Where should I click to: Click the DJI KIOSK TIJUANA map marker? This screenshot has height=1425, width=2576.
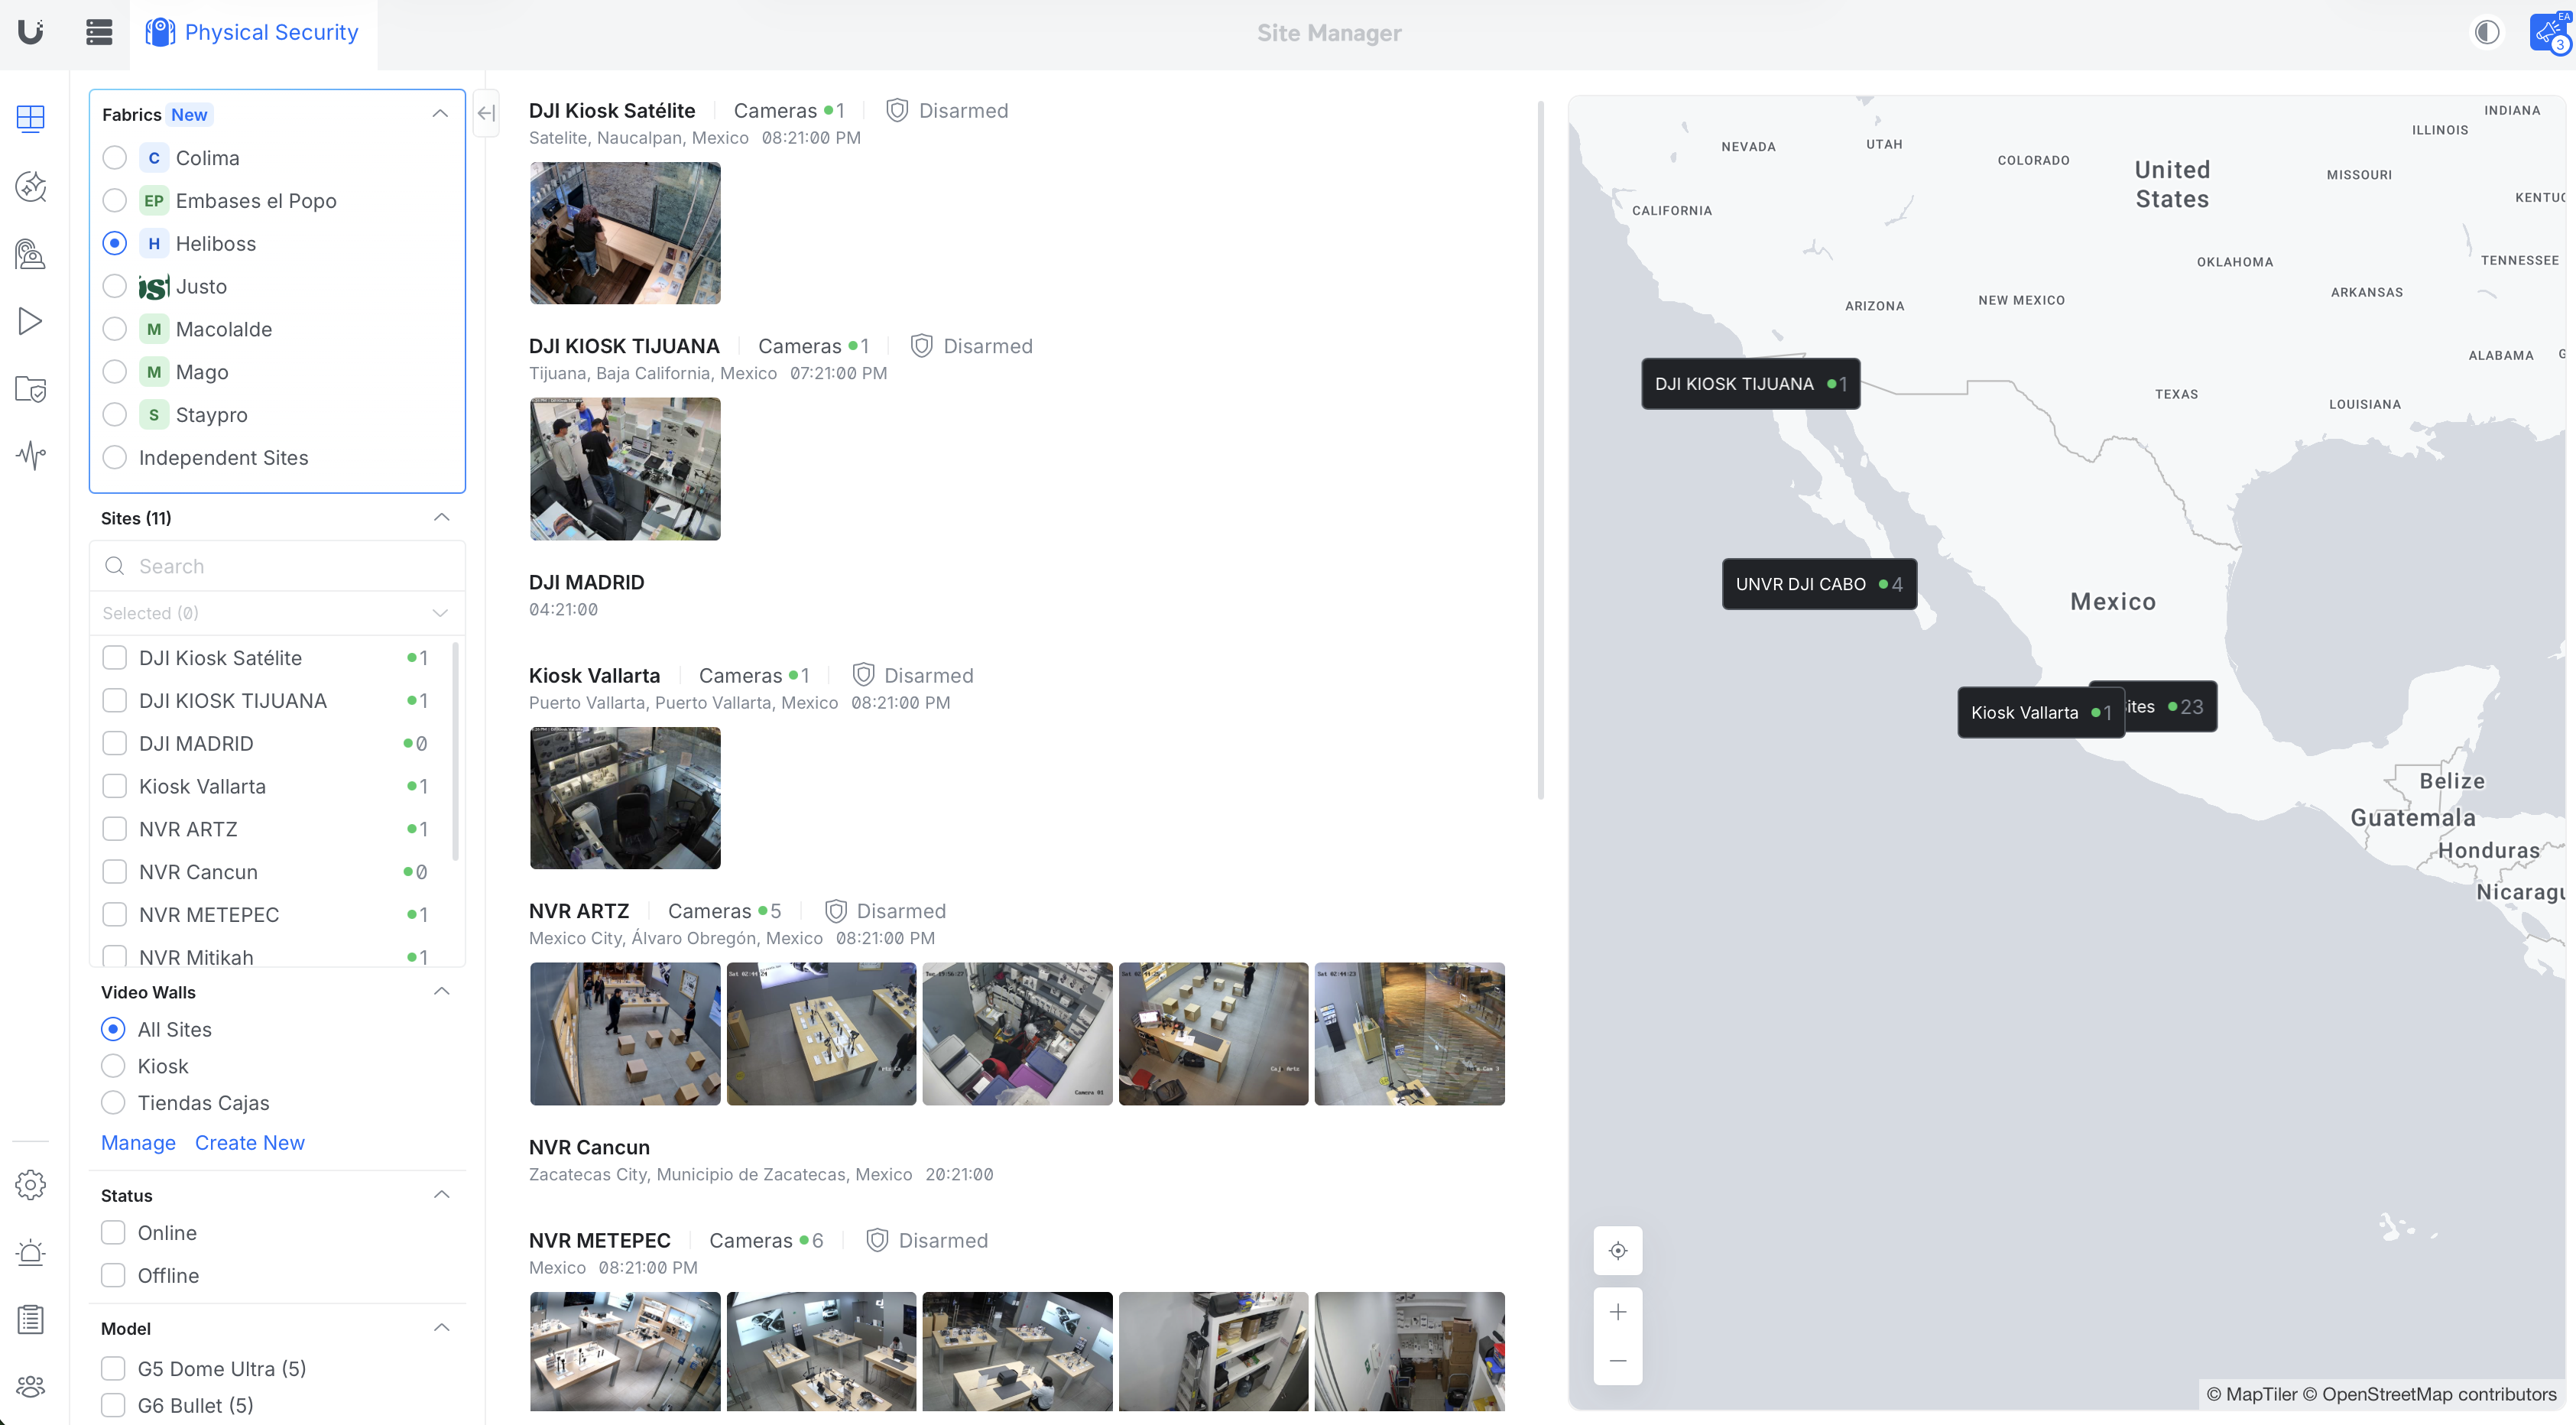click(1751, 384)
